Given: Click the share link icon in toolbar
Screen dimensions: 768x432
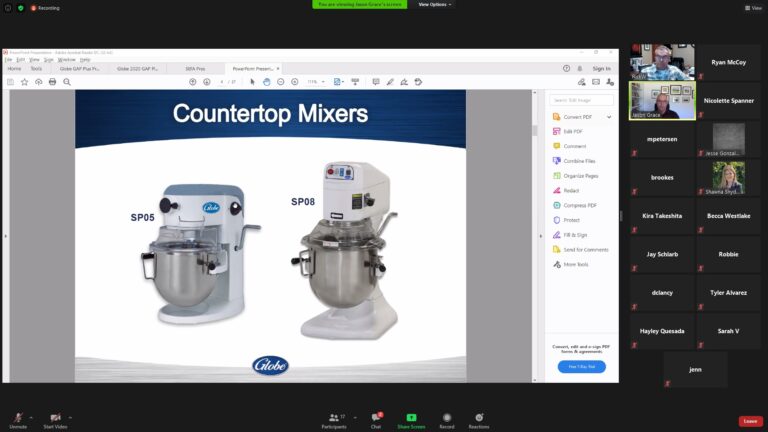Looking at the screenshot, I should tap(581, 82).
